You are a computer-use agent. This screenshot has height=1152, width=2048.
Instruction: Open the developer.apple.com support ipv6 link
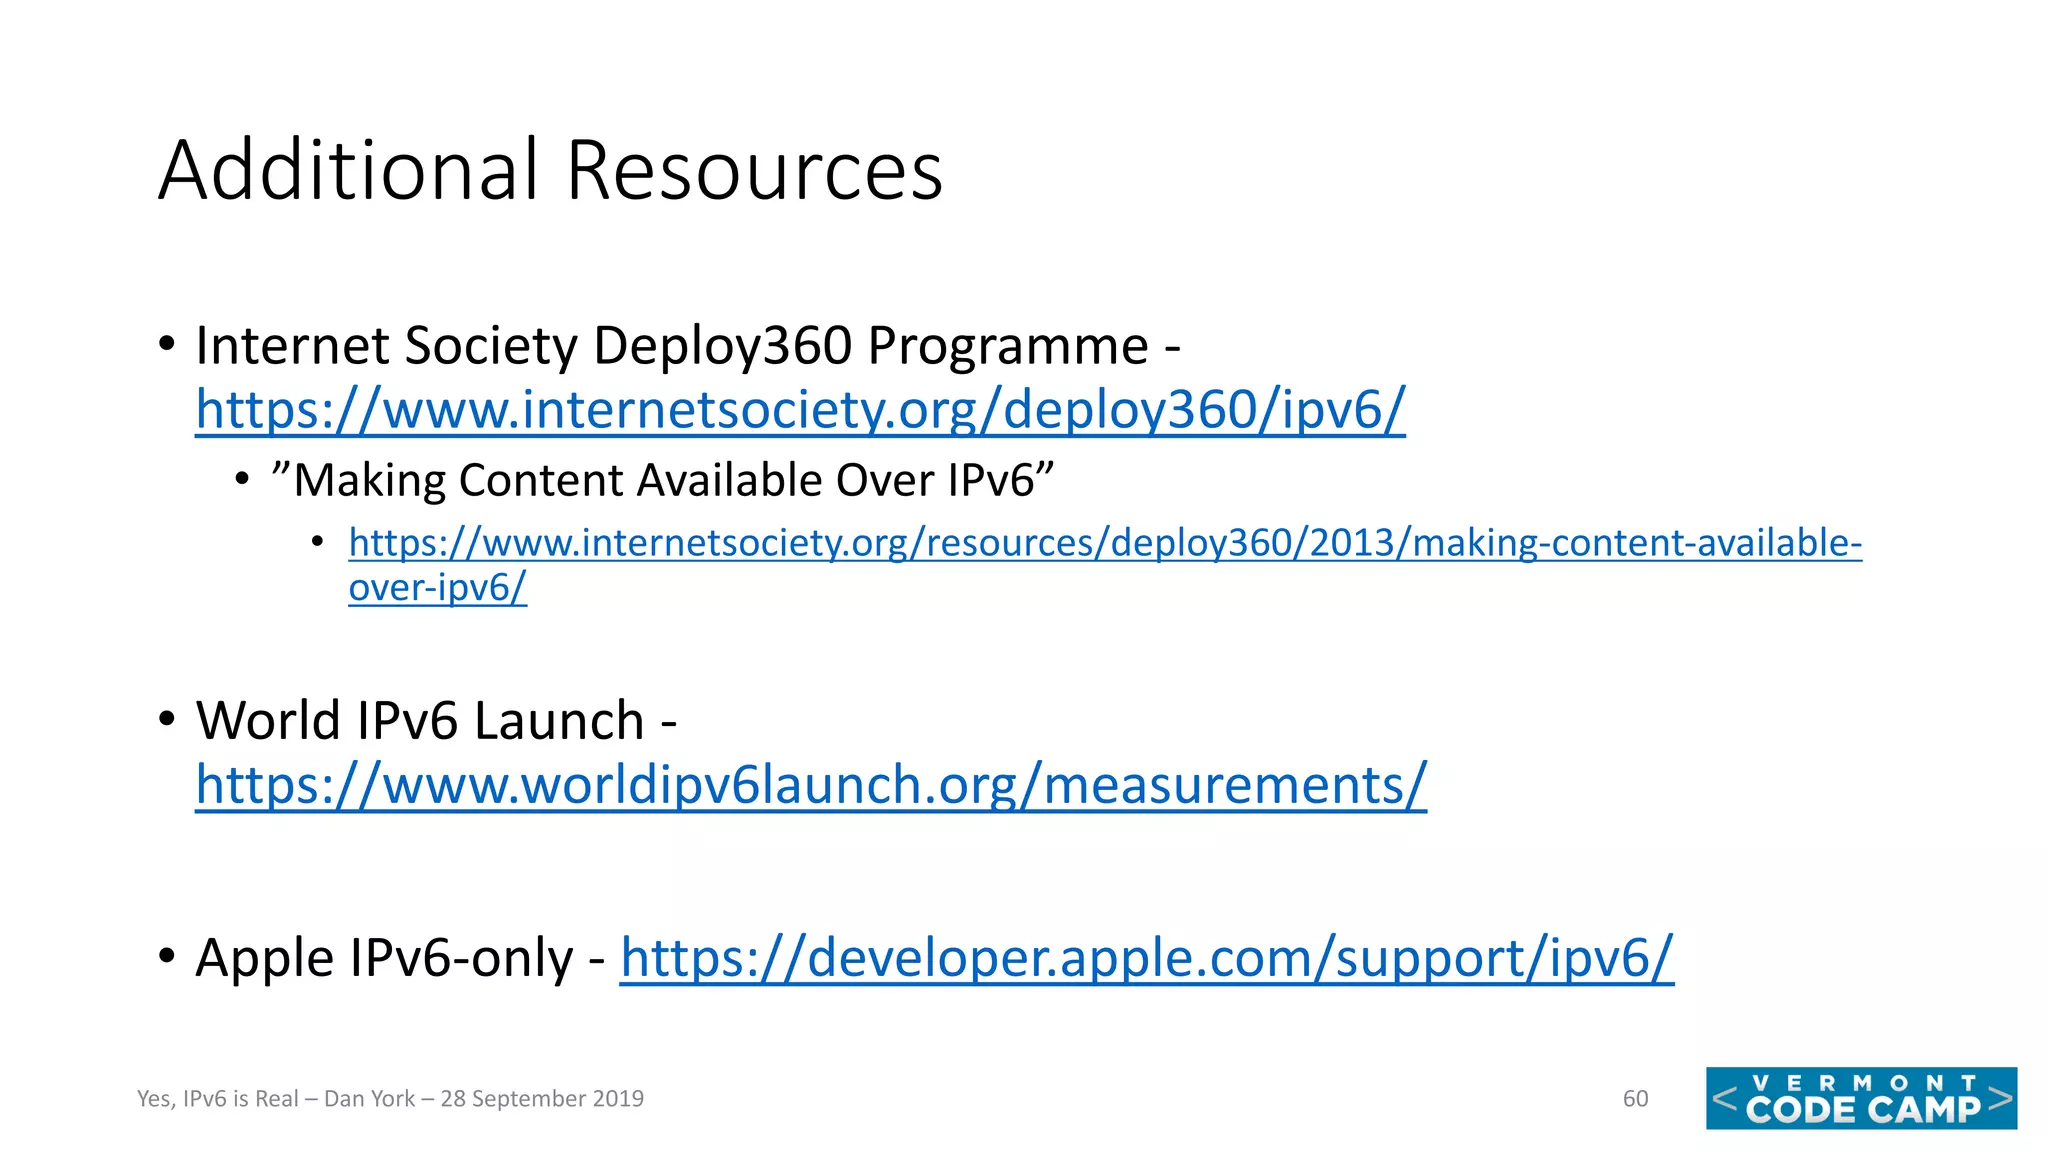(x=1146, y=958)
